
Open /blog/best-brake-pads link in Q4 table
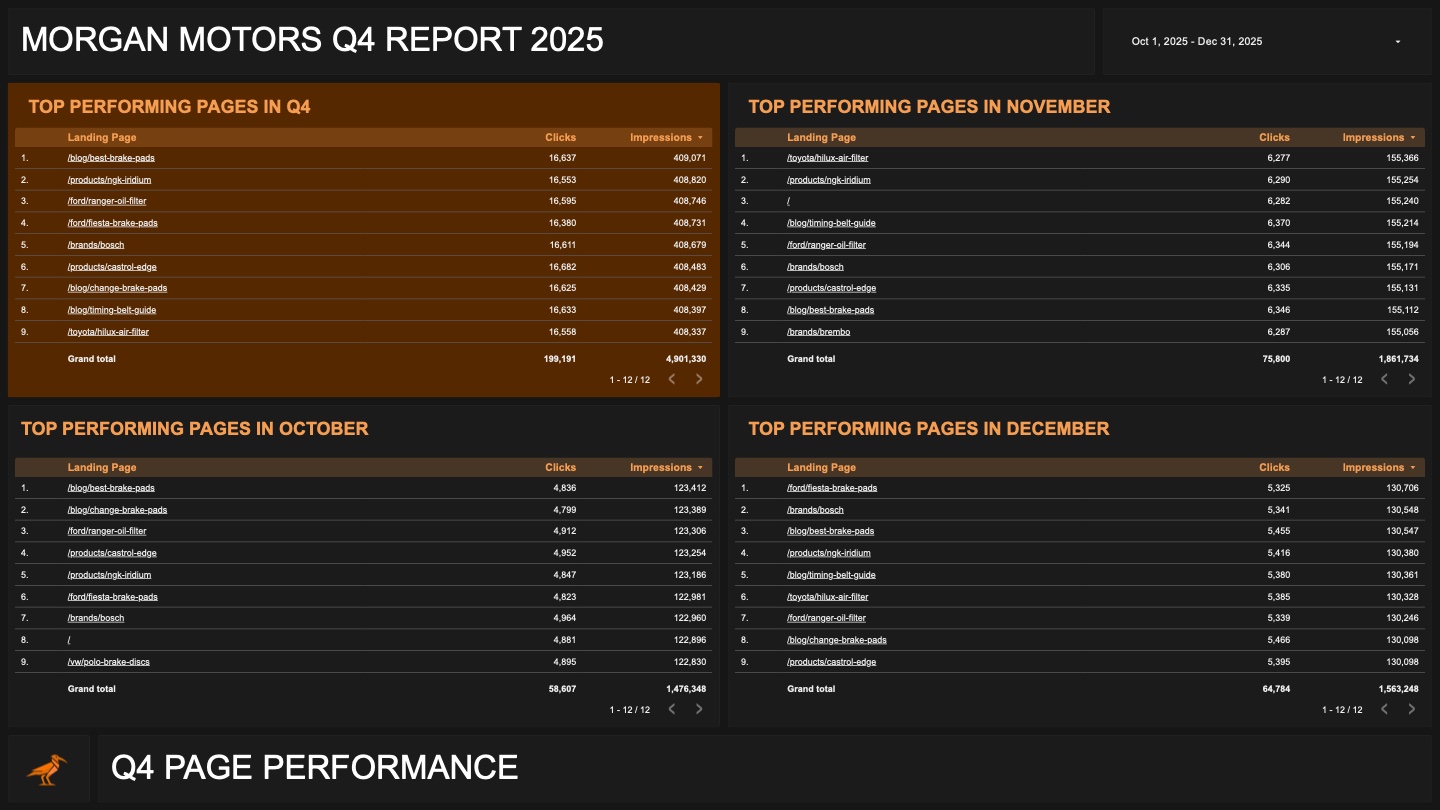point(111,158)
